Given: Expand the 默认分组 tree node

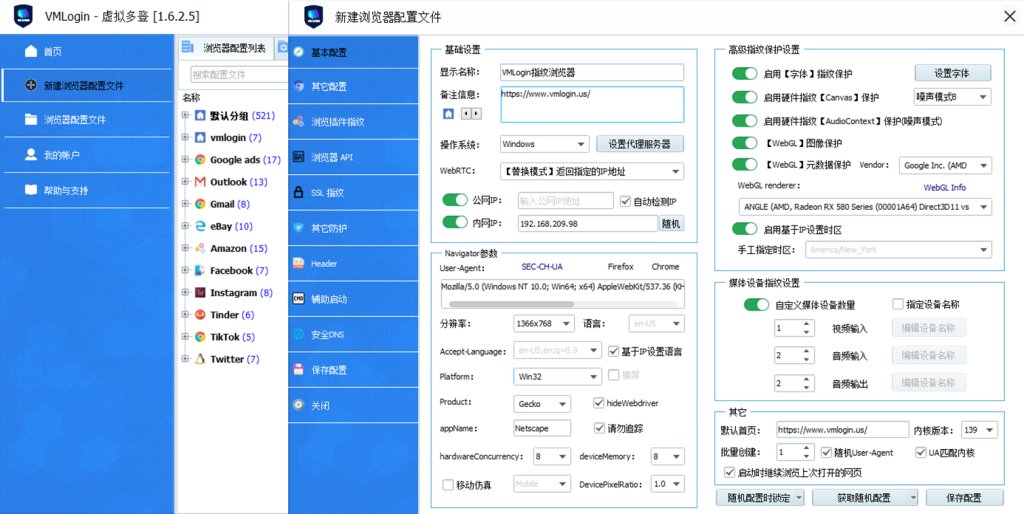Looking at the screenshot, I should point(185,116).
